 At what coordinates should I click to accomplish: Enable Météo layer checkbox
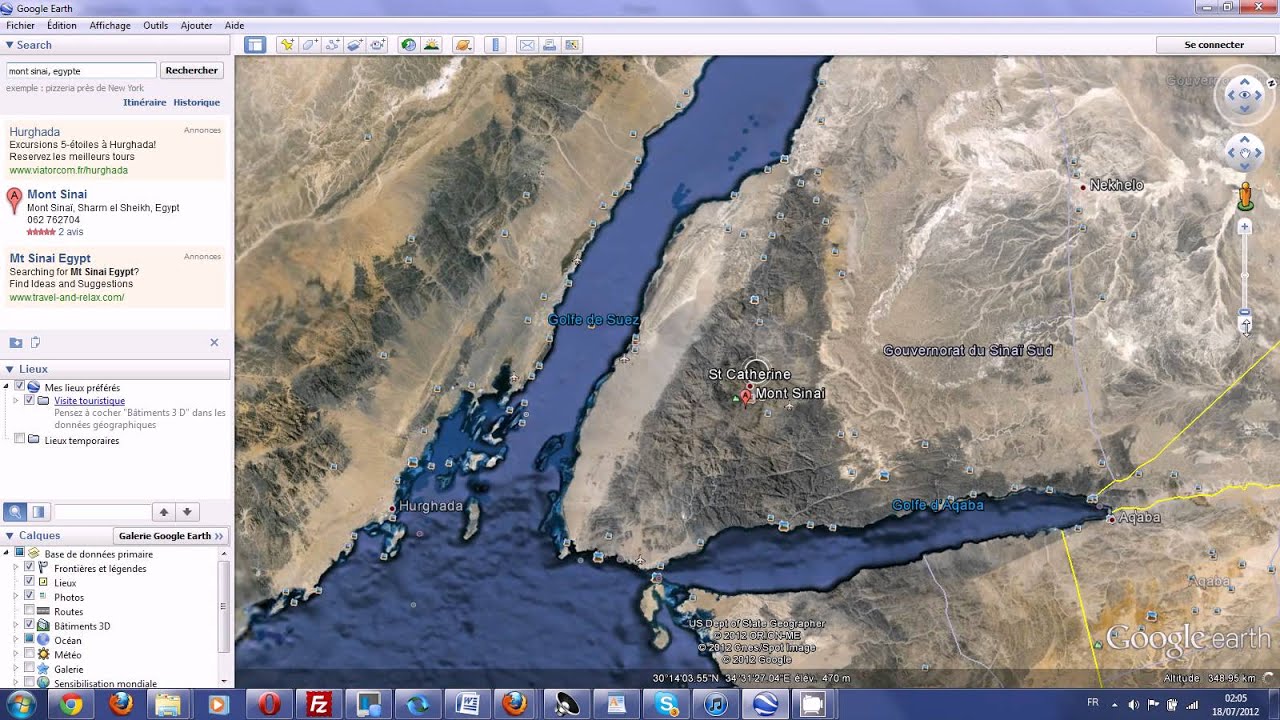point(29,654)
